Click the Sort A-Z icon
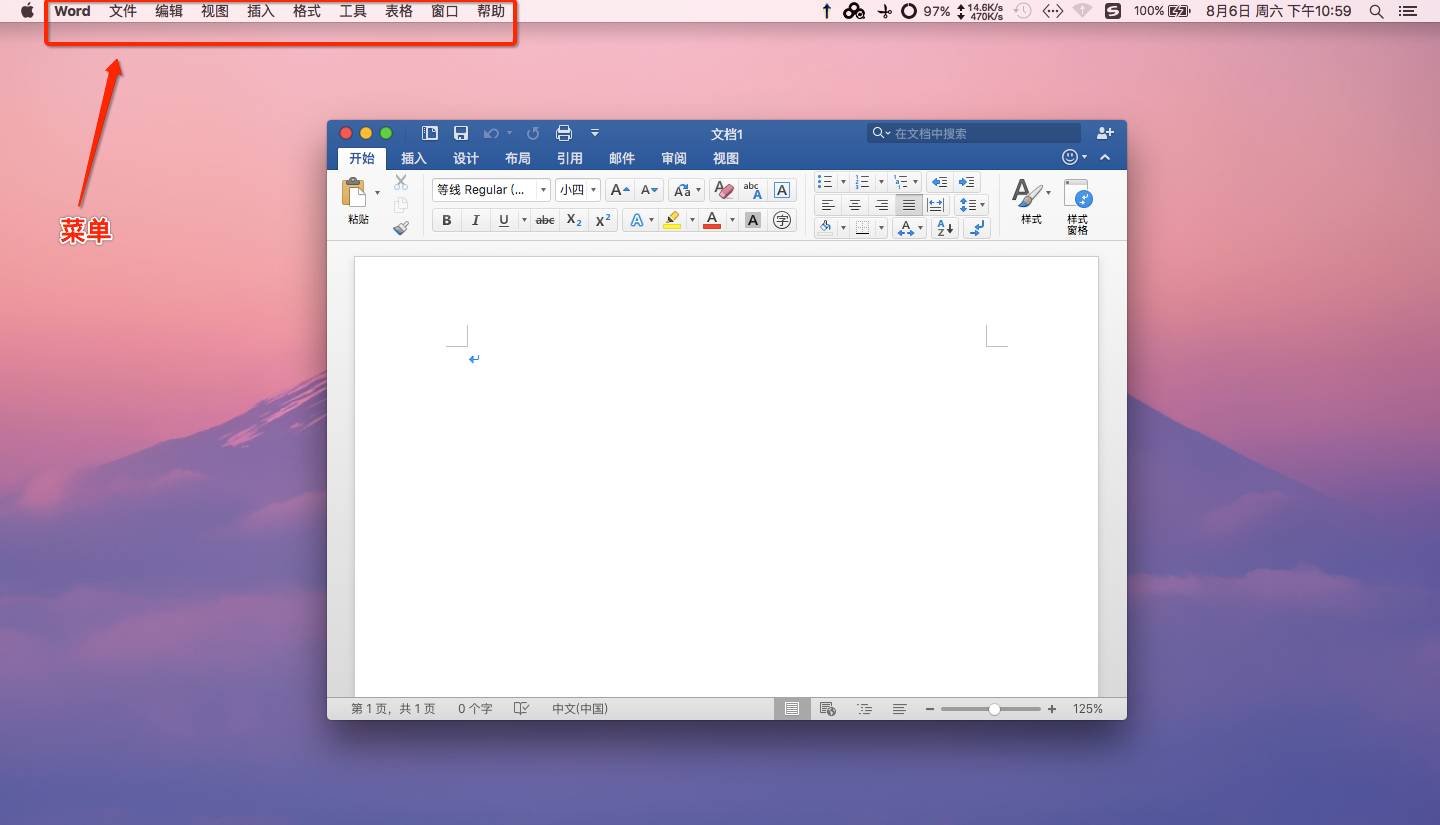 click(944, 228)
